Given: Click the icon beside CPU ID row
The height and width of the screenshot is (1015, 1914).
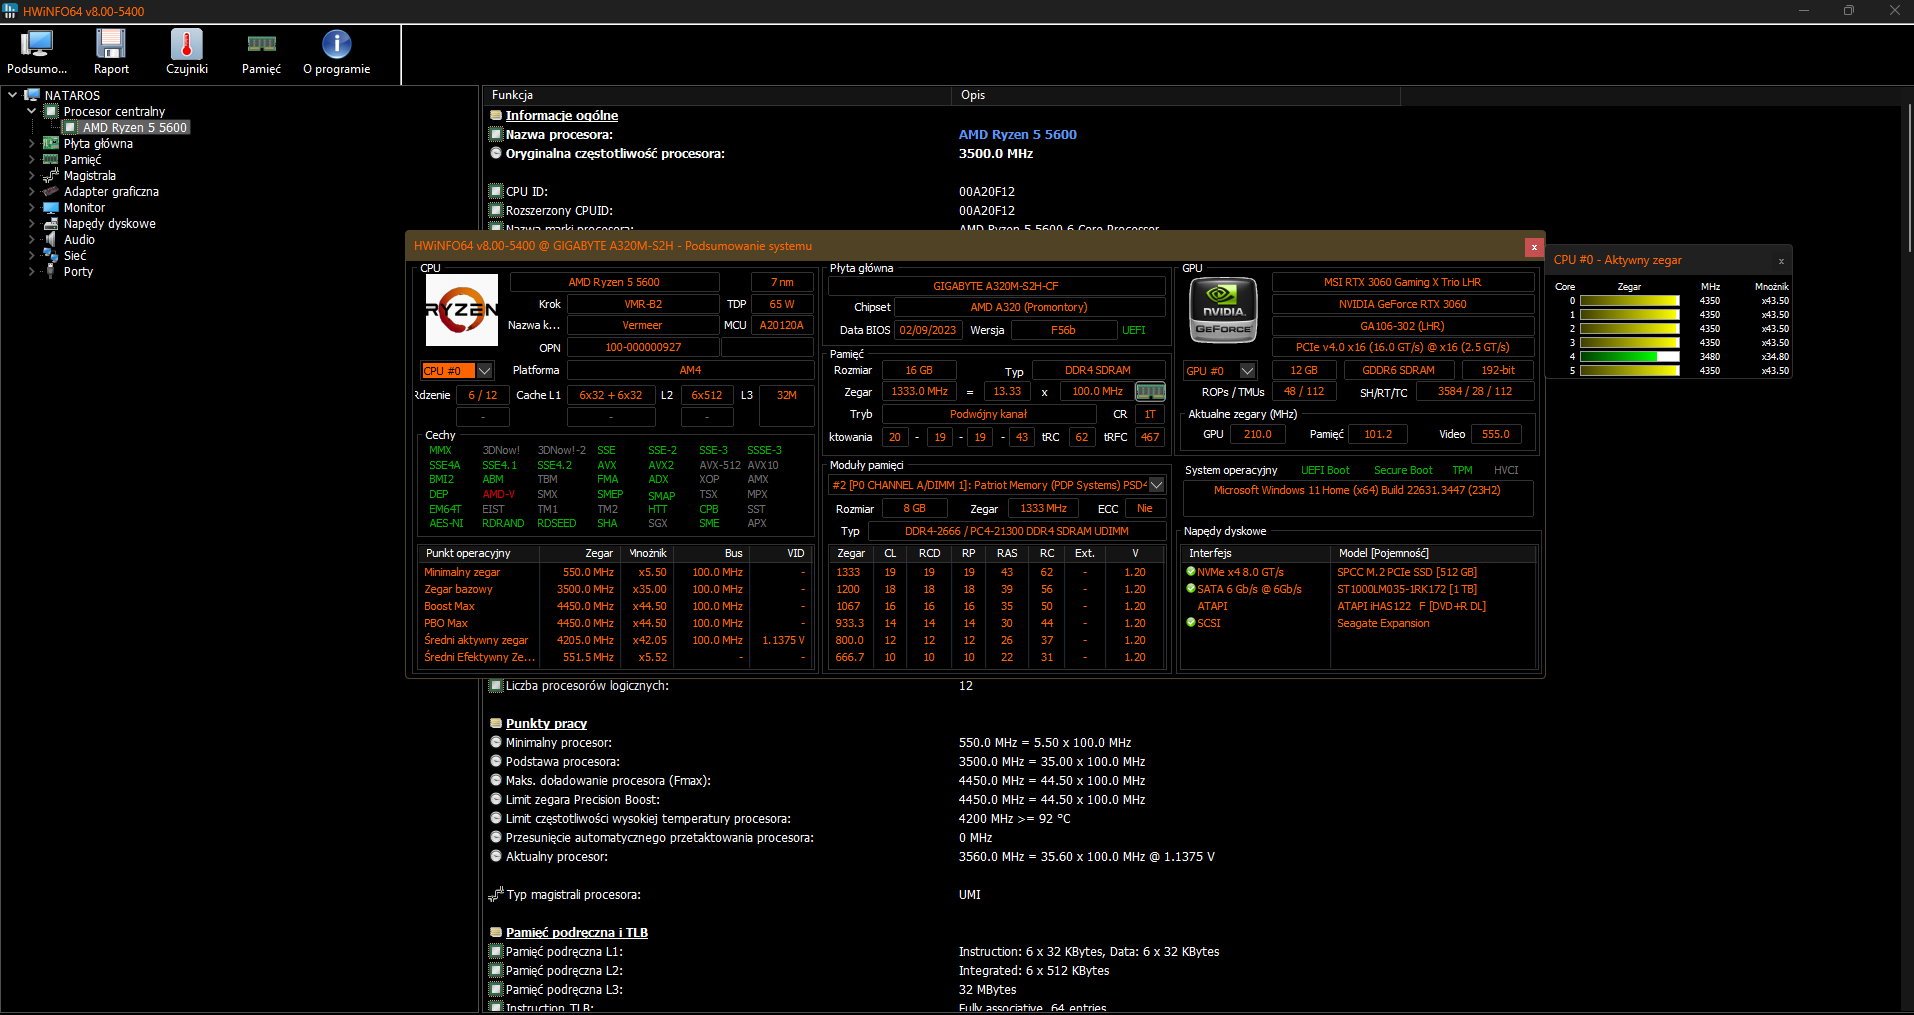Looking at the screenshot, I should [x=496, y=191].
